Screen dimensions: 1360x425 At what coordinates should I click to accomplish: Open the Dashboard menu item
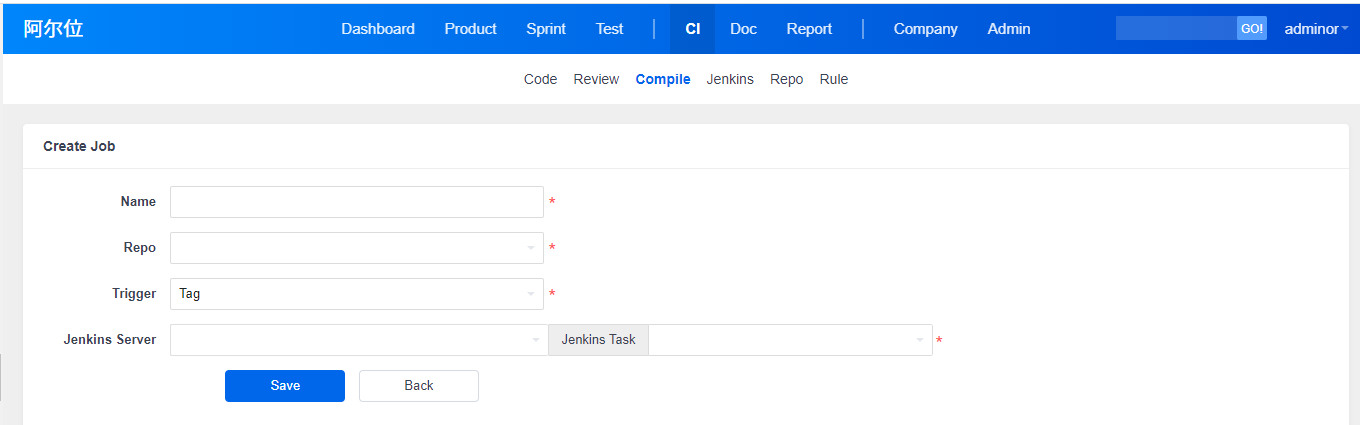click(378, 29)
